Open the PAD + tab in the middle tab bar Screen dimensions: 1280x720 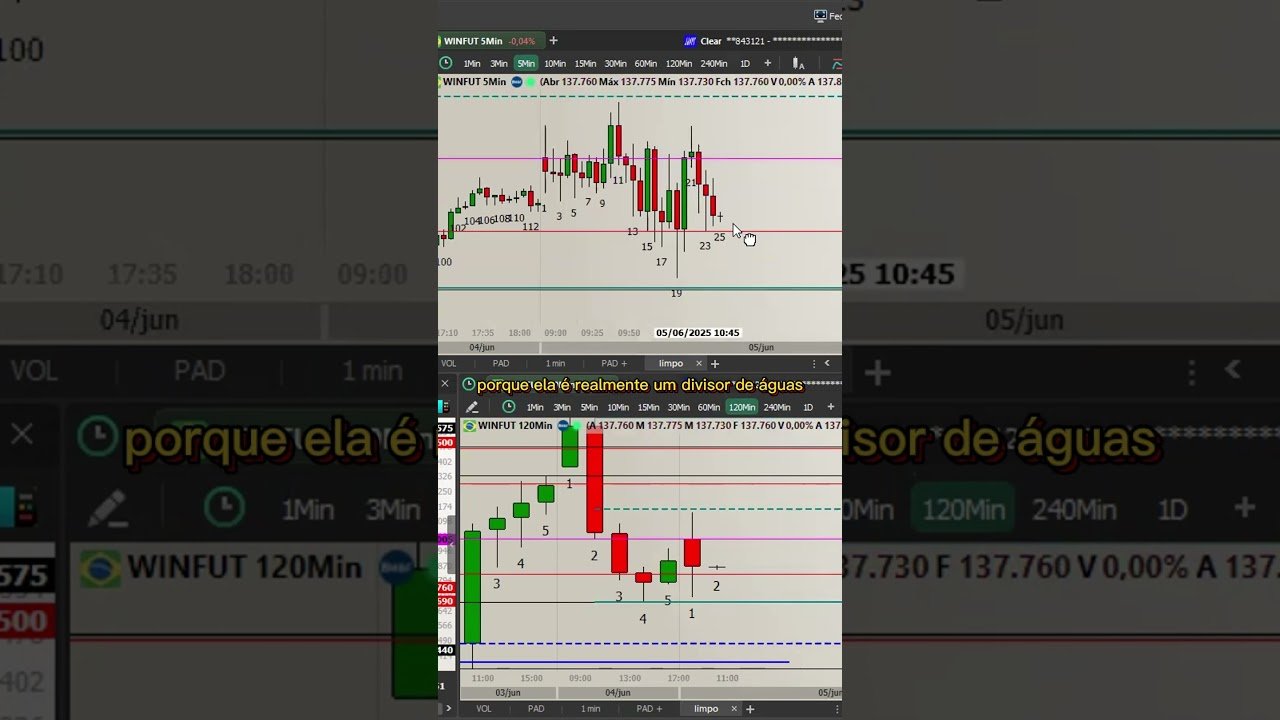point(614,364)
